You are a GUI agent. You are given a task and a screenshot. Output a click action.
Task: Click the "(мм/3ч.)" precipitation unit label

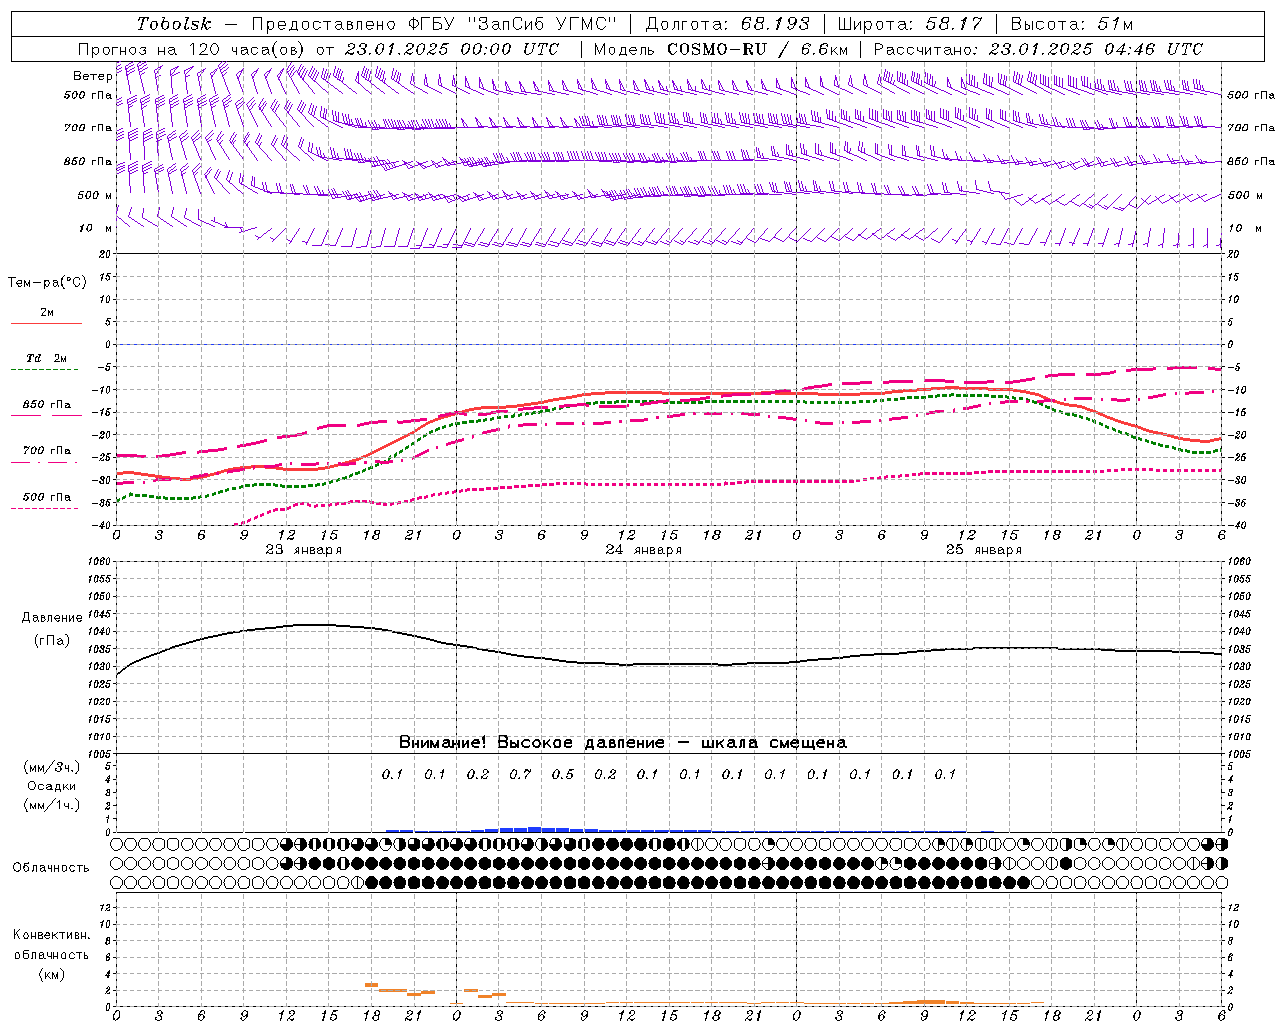[x=52, y=767]
